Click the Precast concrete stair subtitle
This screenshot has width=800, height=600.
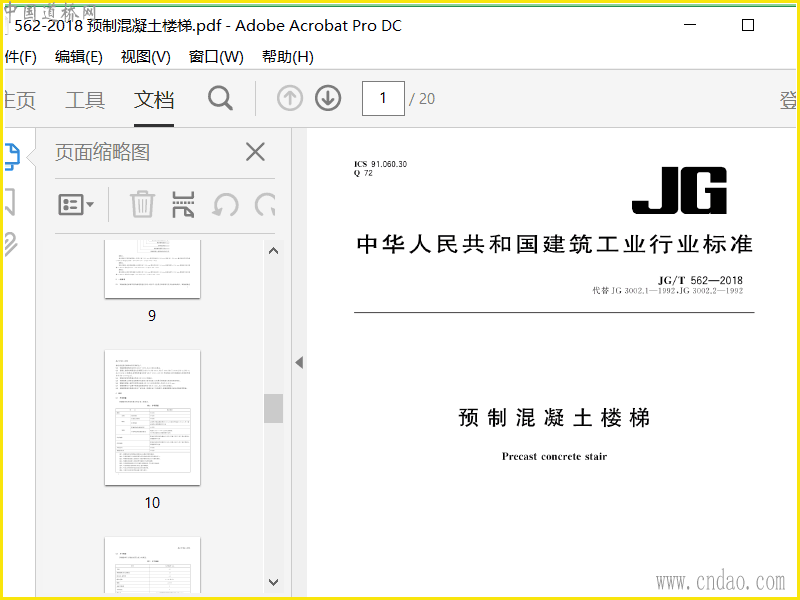coord(554,456)
